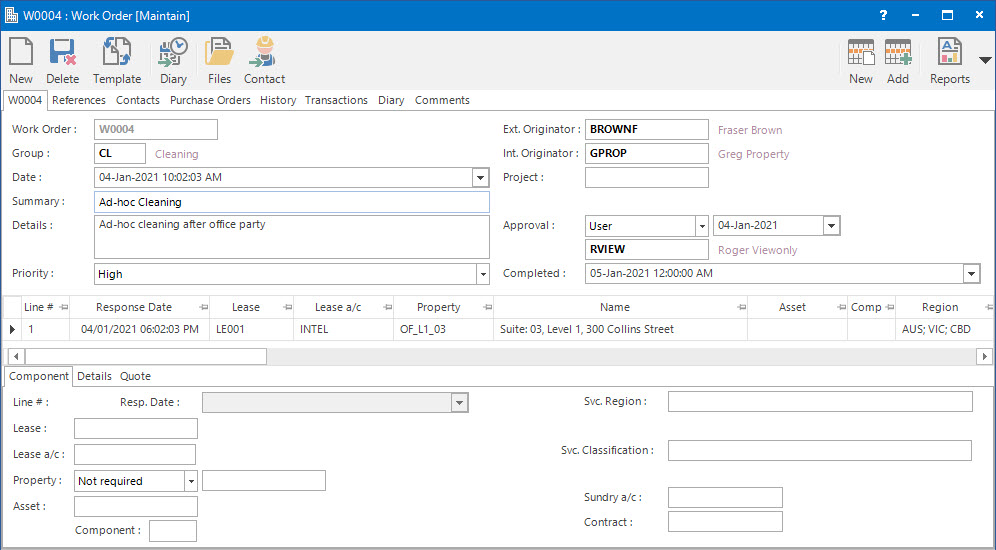Open the Approval User dropdown
Screen dimensions: 996x550
(701, 226)
